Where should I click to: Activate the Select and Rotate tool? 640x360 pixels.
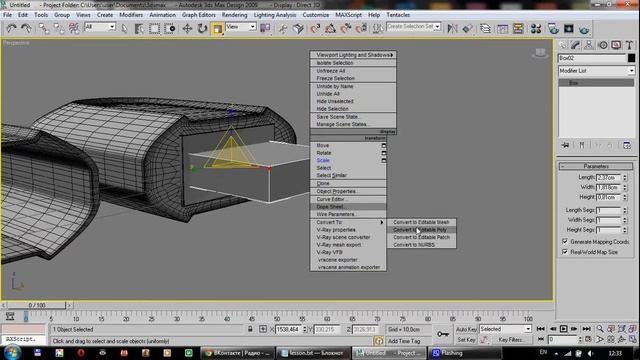point(202,28)
